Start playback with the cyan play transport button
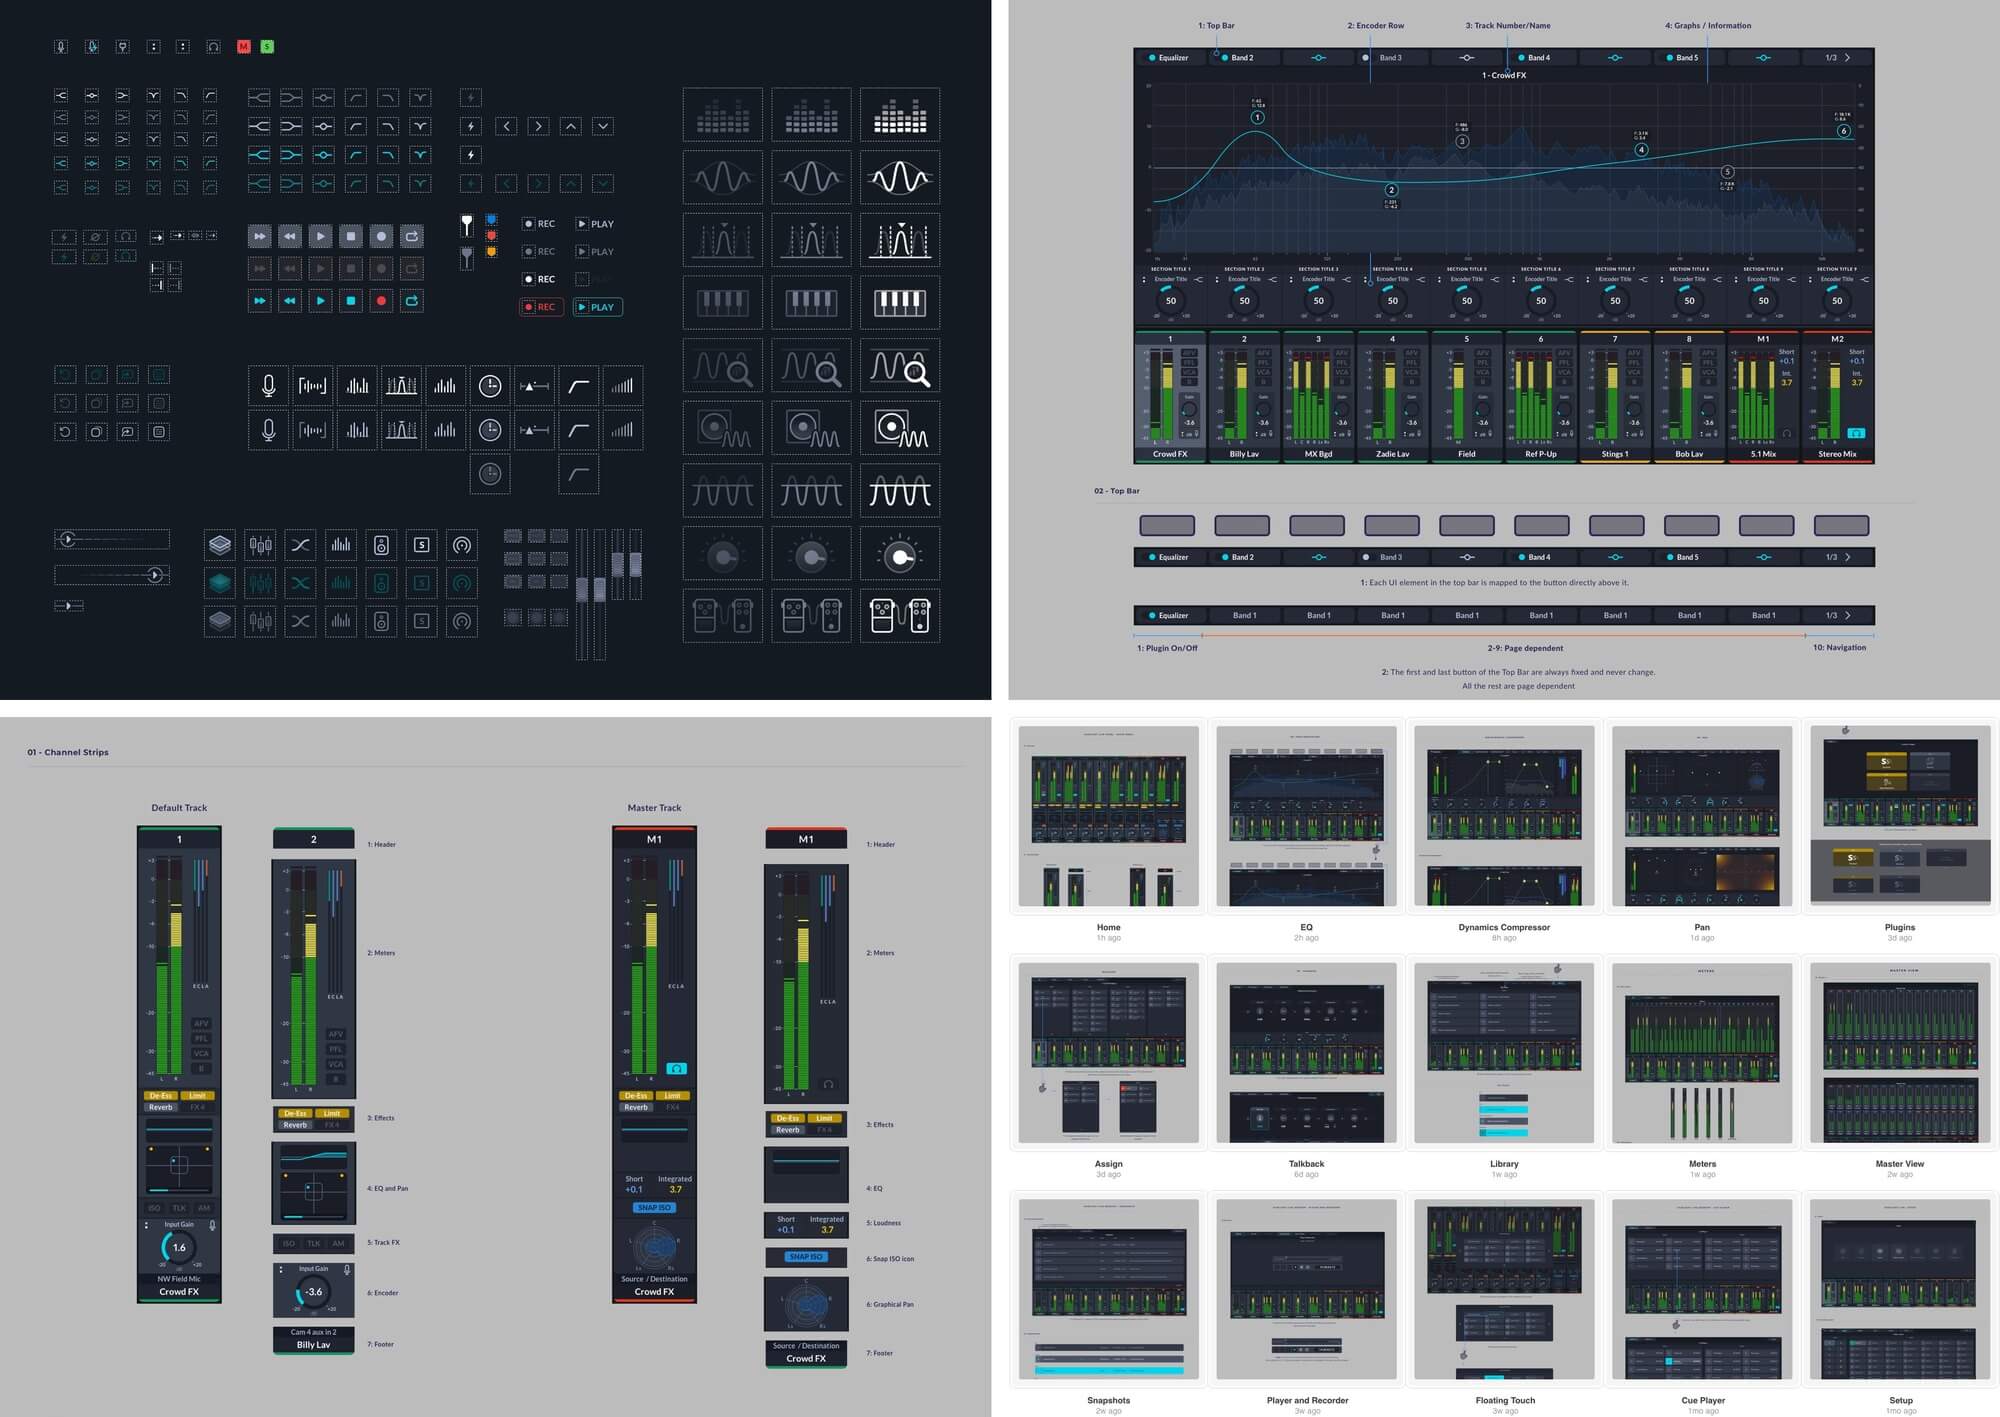The height and width of the screenshot is (1417, 2000). tap(320, 300)
